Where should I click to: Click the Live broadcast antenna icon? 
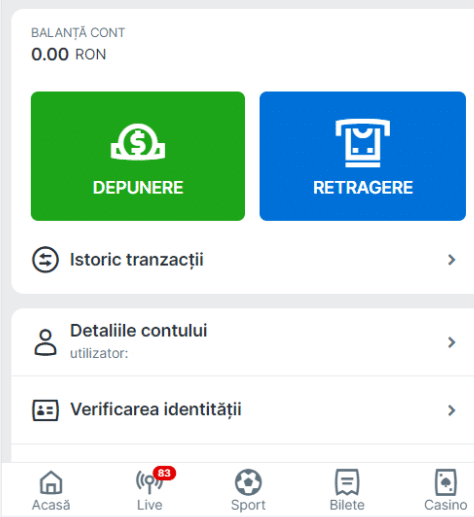pyautogui.click(x=149, y=482)
